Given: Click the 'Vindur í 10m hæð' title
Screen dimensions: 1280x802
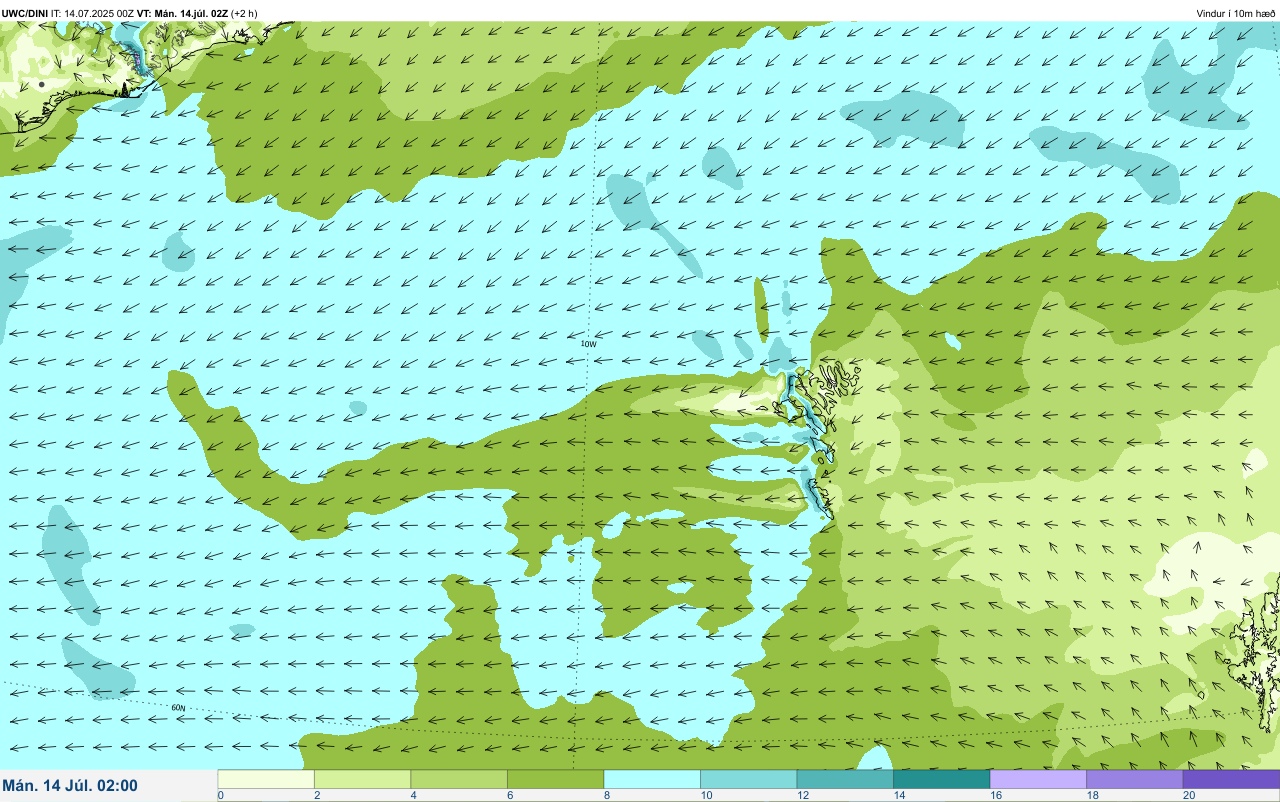Looking at the screenshot, I should coord(1236,13).
